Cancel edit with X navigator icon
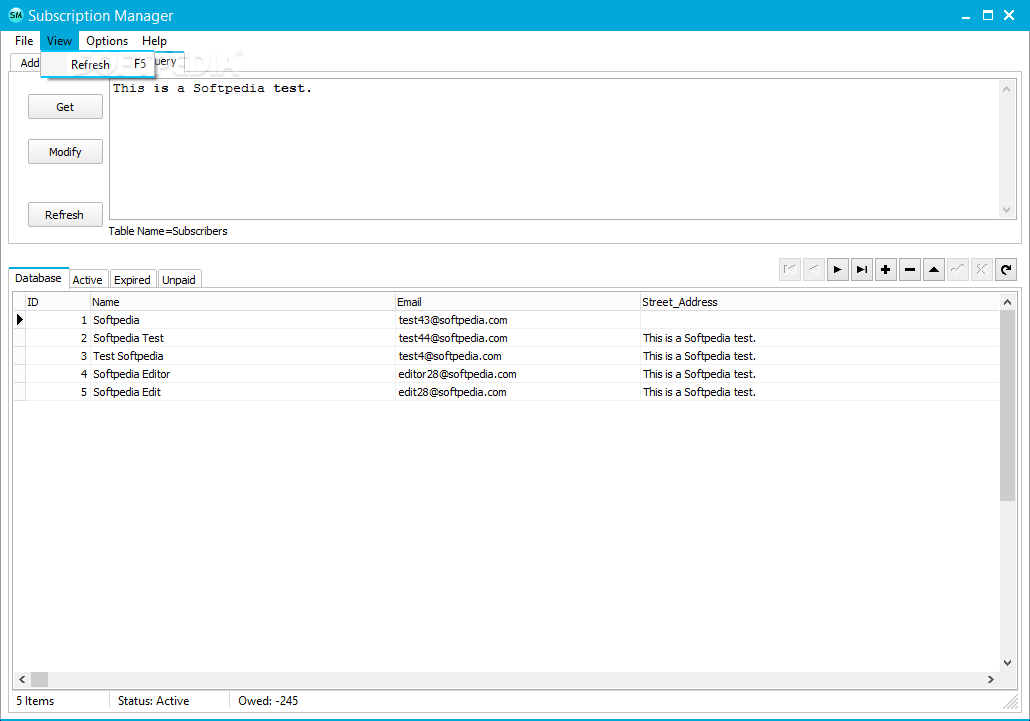1030x721 pixels. pos(982,269)
